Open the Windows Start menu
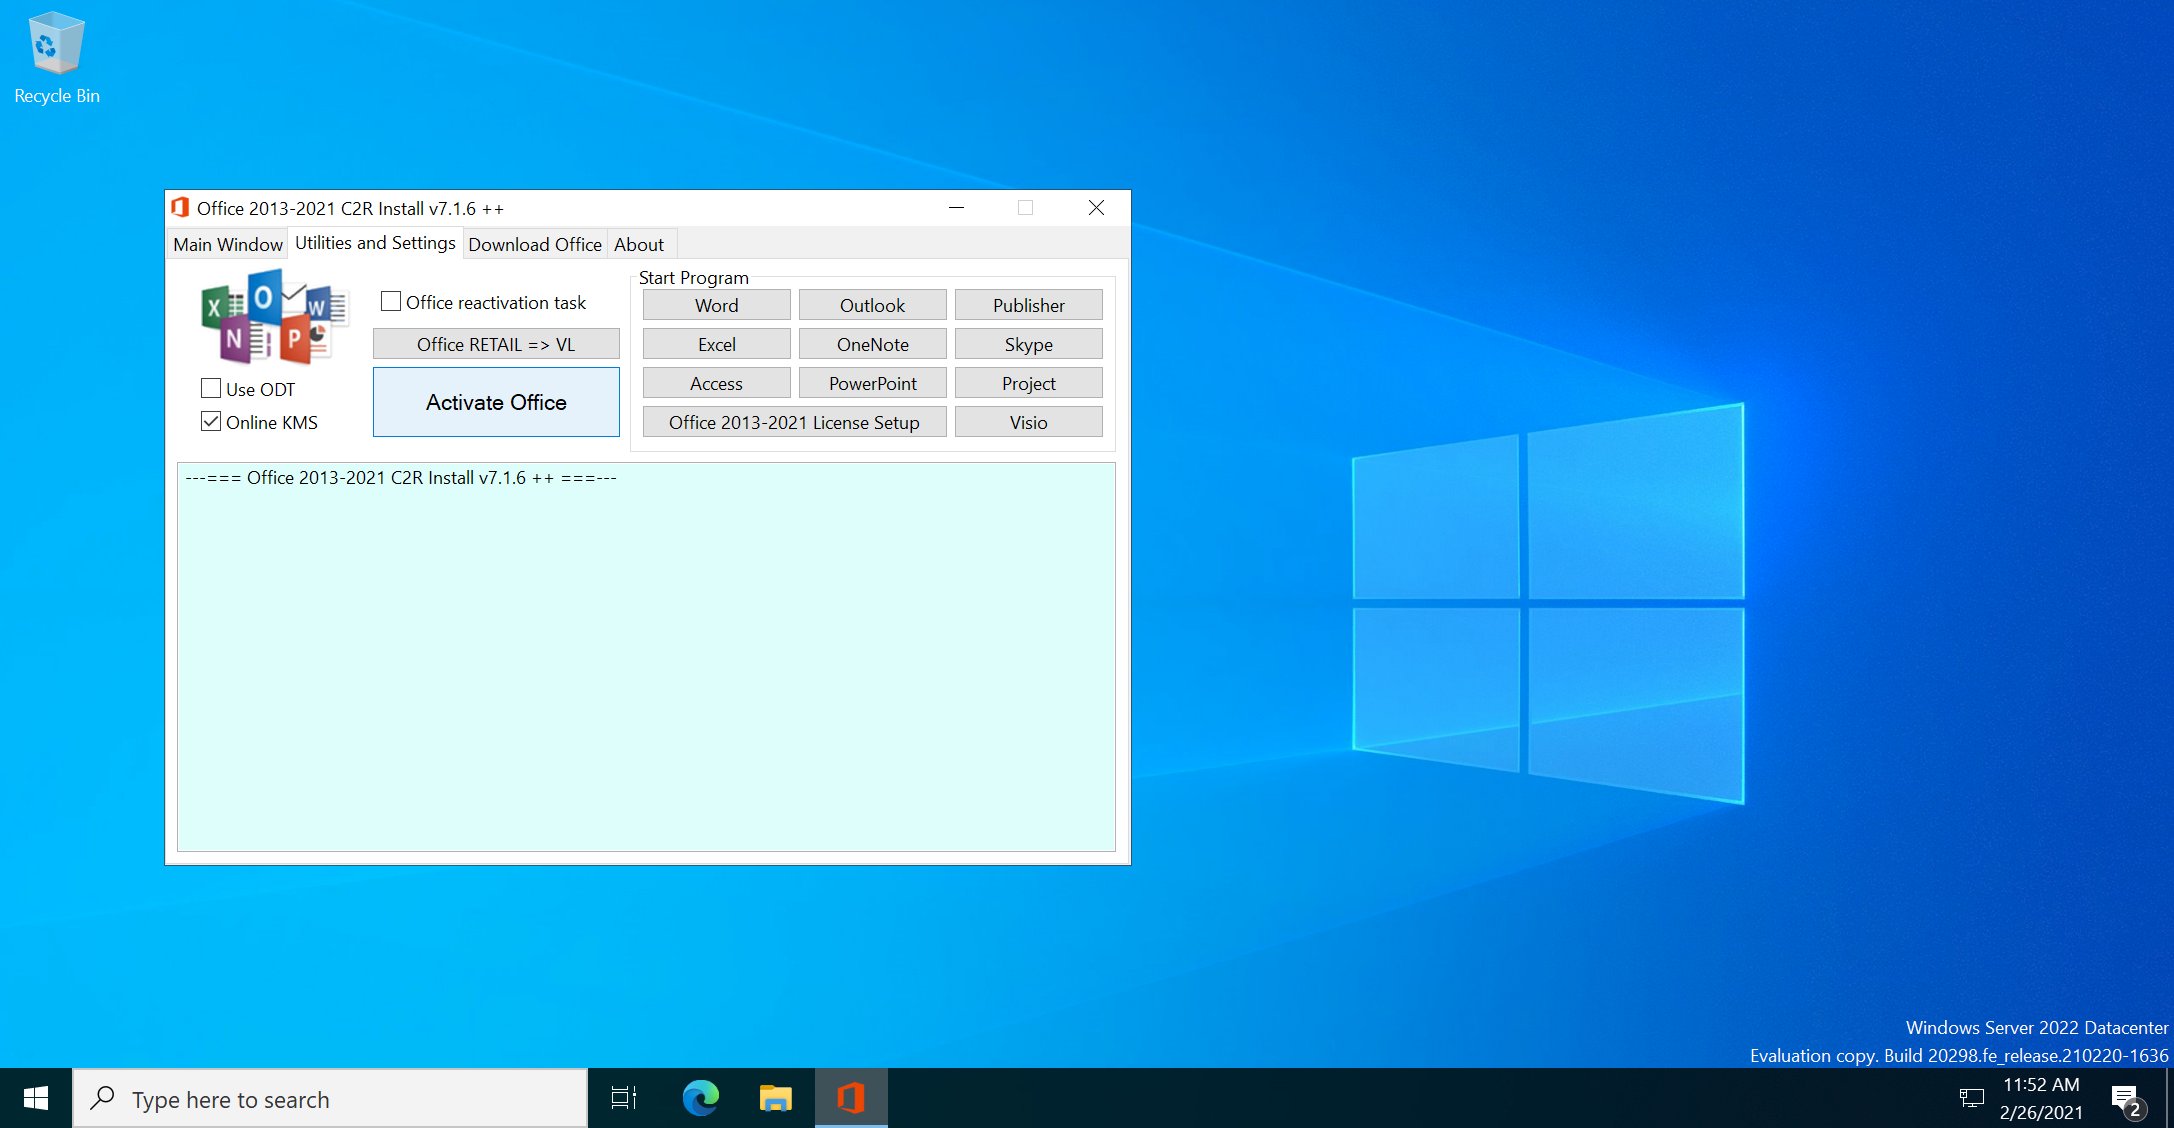The width and height of the screenshot is (2174, 1128). point(36,1099)
